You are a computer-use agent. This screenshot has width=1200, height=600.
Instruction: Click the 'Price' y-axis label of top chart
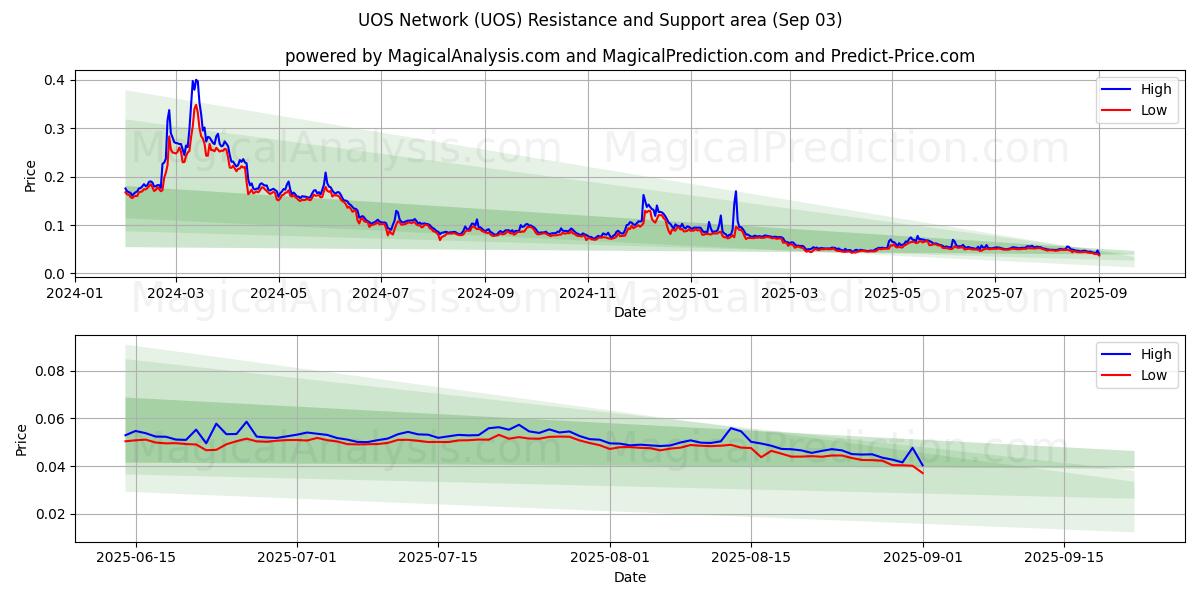click(30, 176)
